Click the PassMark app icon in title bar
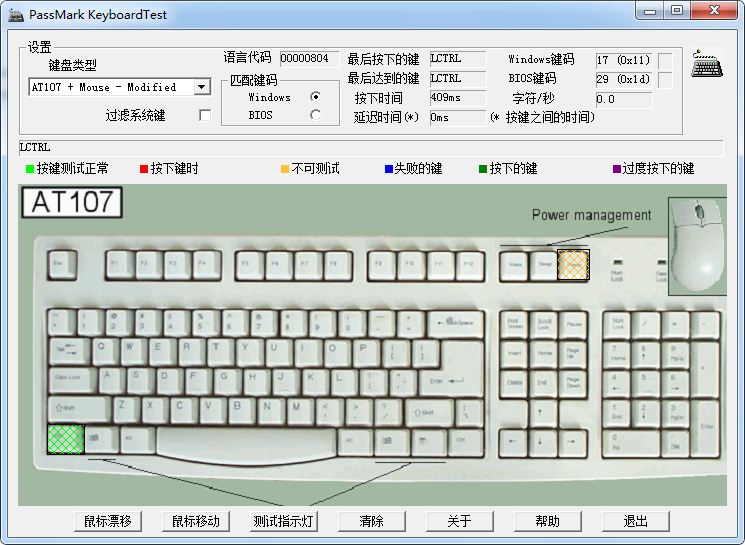Image resolution: width=745 pixels, height=545 pixels. pos(16,15)
